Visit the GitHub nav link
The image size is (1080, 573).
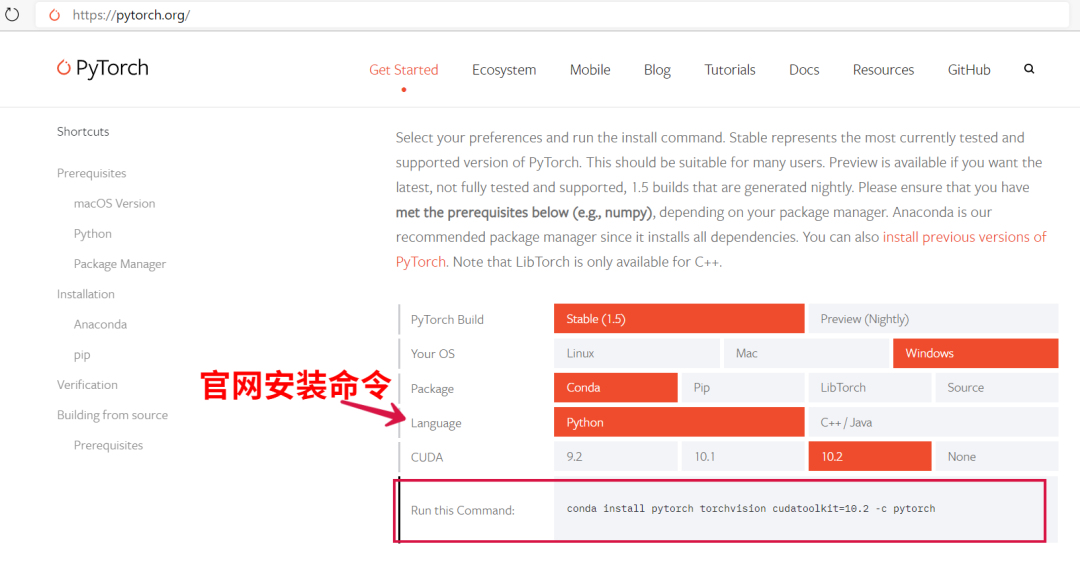point(968,70)
